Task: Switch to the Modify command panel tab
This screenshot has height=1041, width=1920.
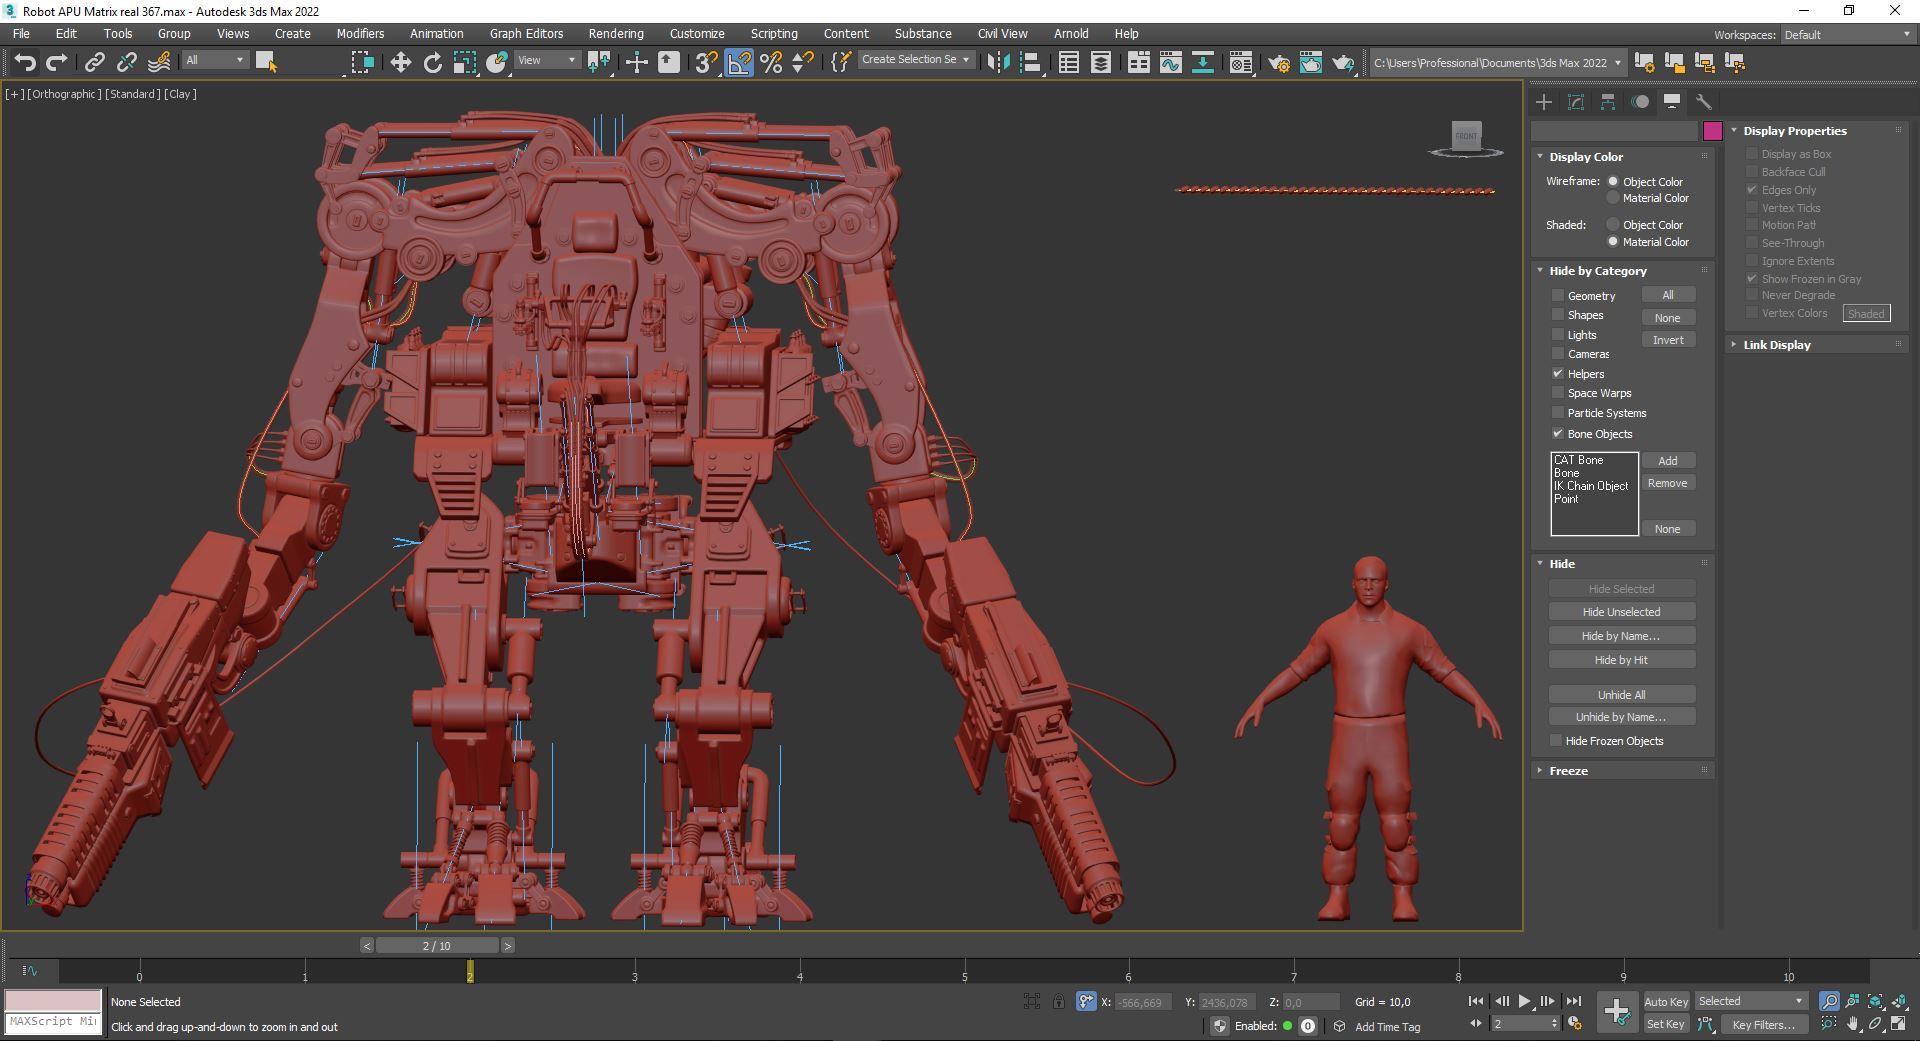Action: coord(1576,102)
